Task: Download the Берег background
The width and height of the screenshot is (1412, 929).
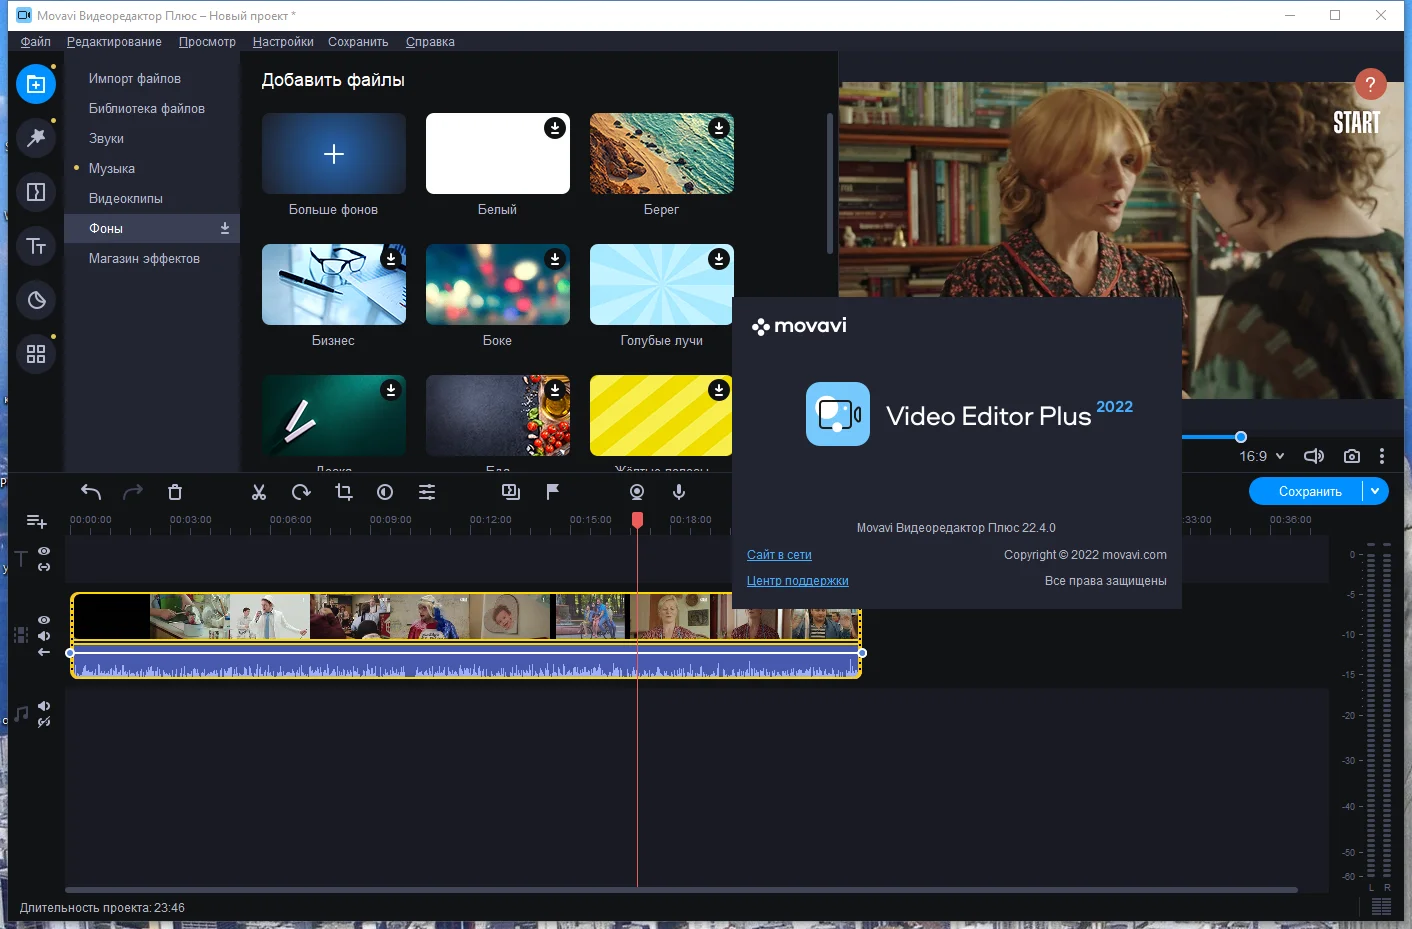Action: [719, 128]
